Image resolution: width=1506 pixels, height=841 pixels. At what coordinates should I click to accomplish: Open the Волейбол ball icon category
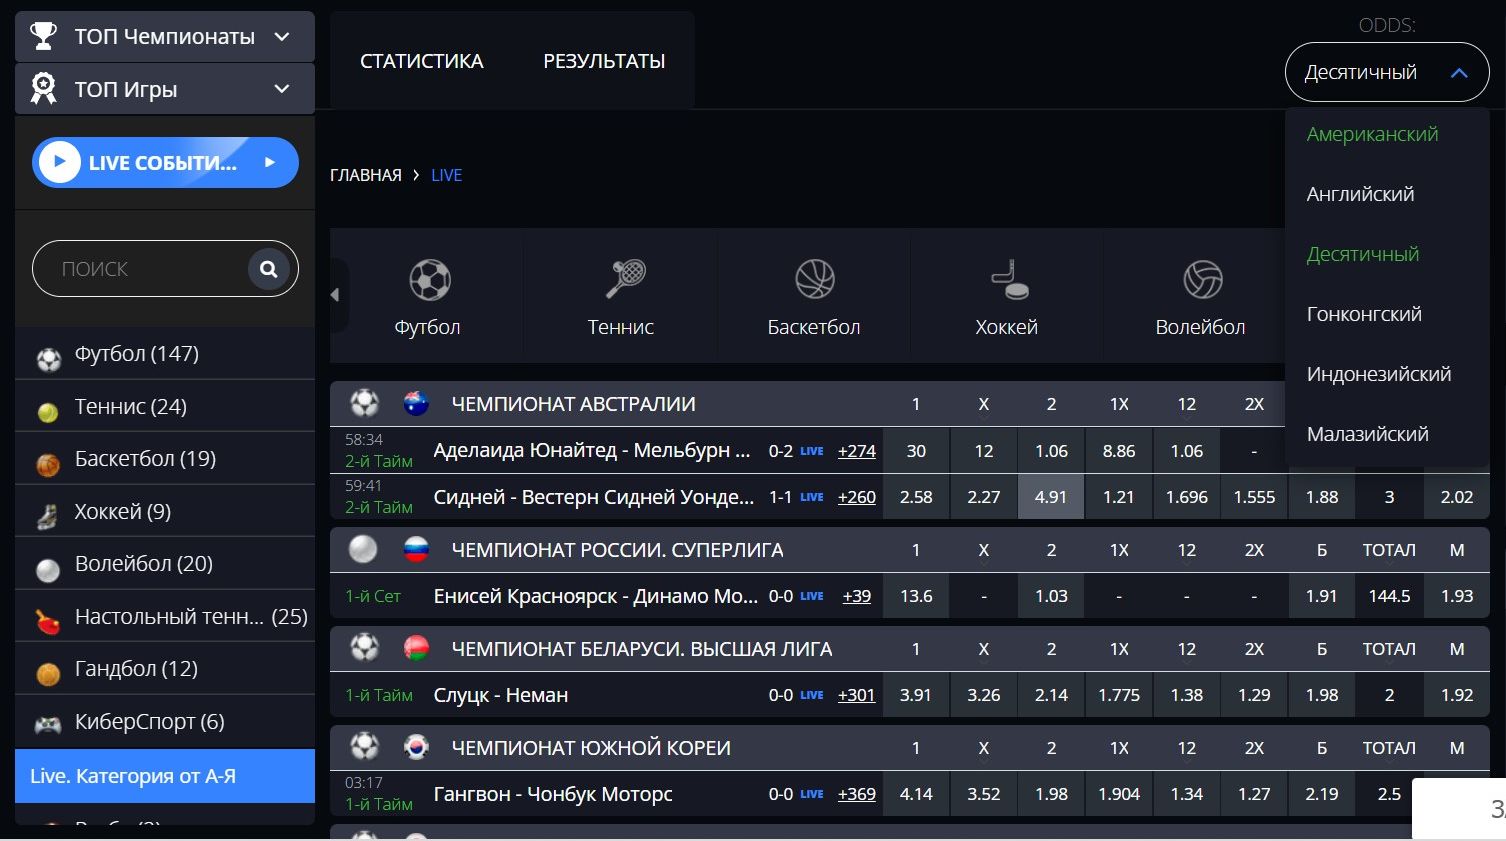(x=1203, y=279)
